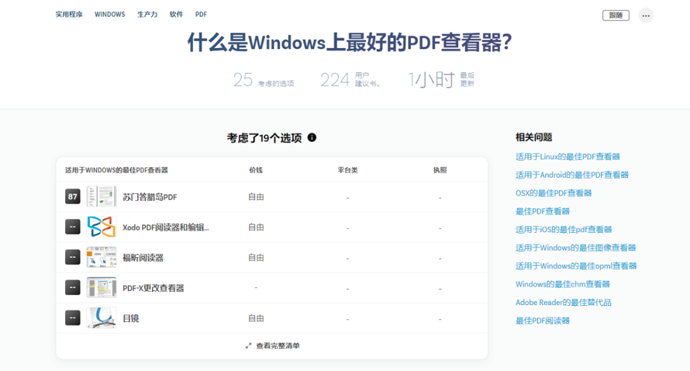Select the WINDOWS category tag
This screenshot has width=690, height=371.
[x=110, y=15]
